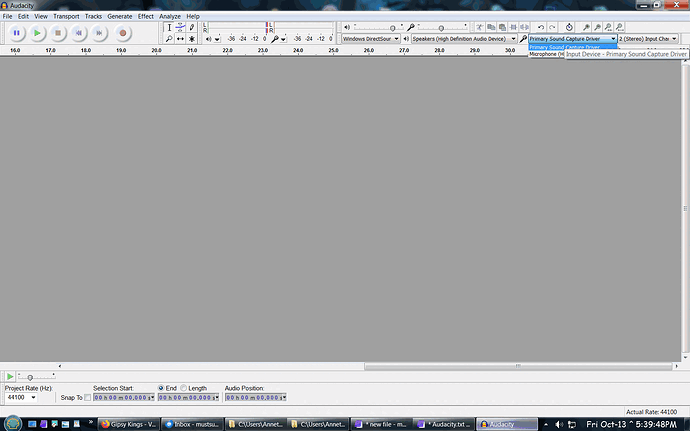The width and height of the screenshot is (690, 431).
Task: Select the Draw (pencil) tool
Action: [x=192, y=27]
